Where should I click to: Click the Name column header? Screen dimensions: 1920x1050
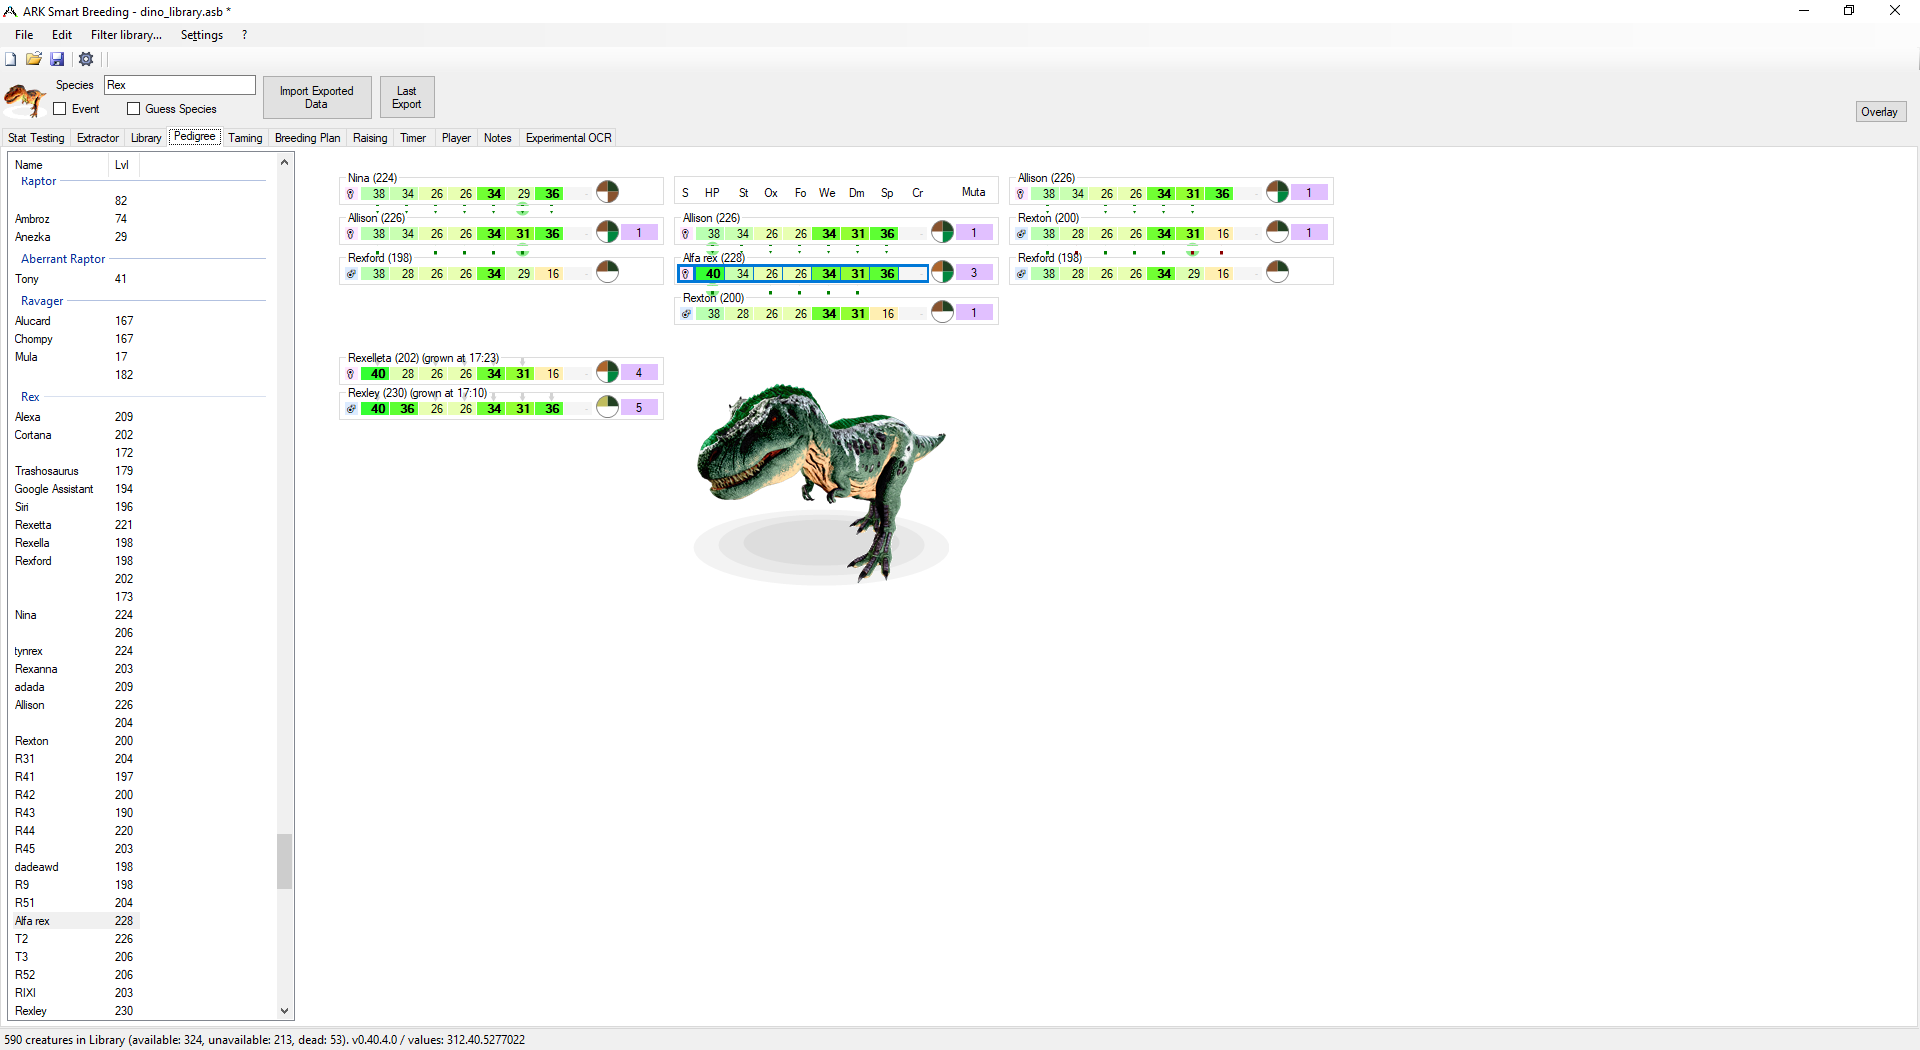pos(58,165)
